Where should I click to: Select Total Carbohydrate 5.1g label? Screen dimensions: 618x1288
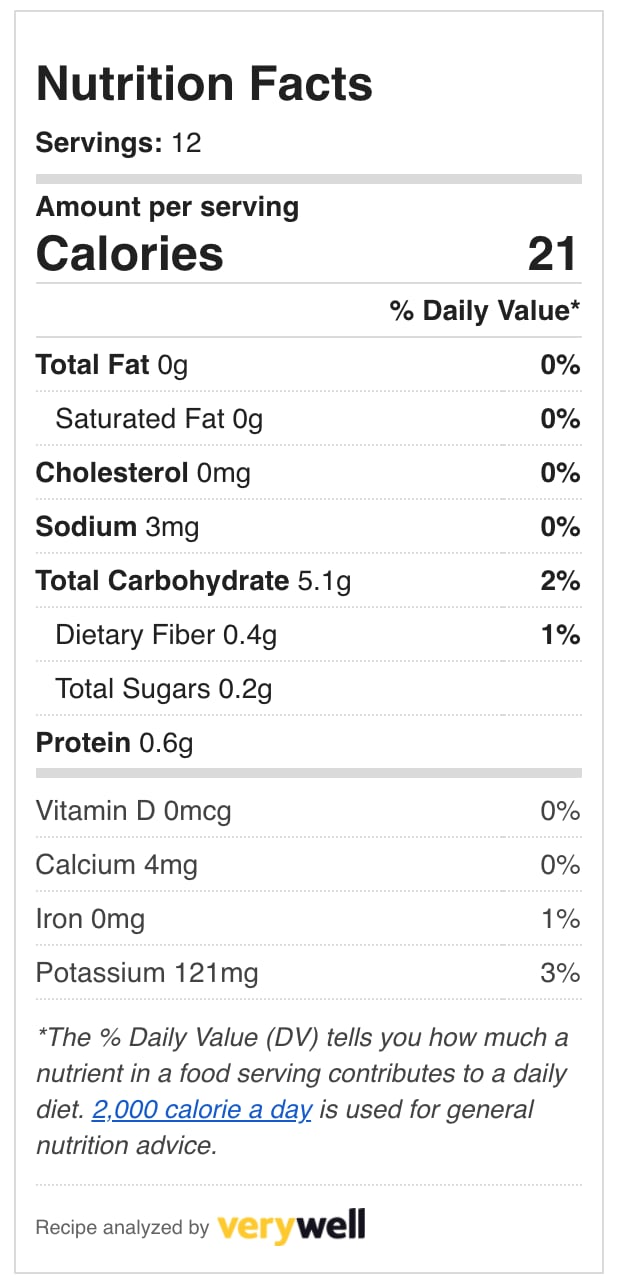[x=193, y=581]
